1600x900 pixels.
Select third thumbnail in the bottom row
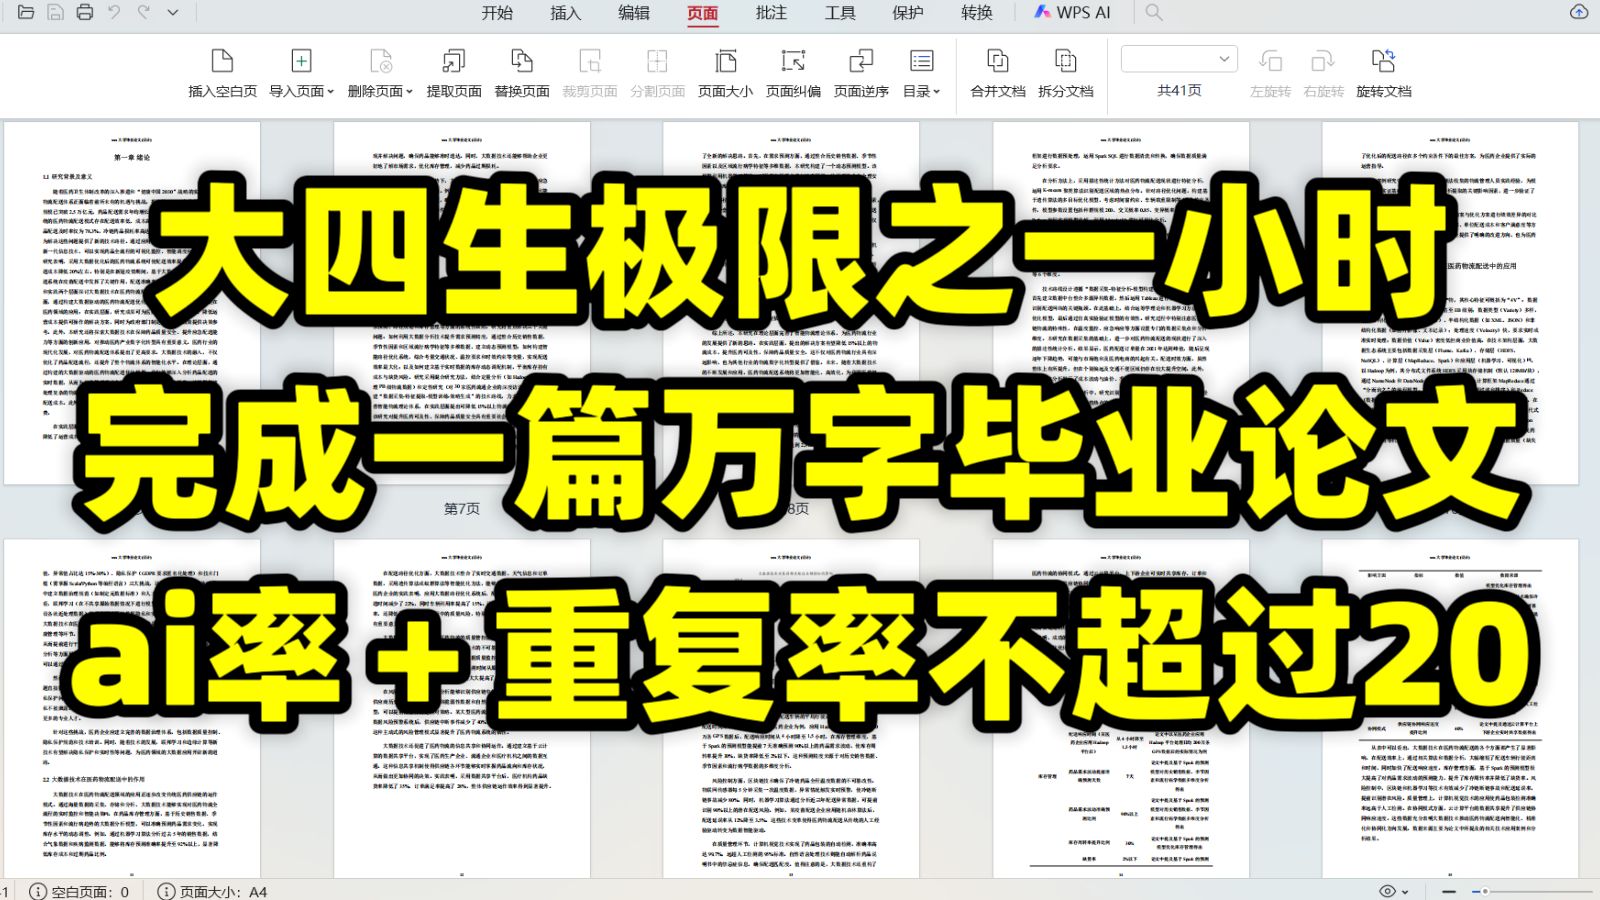point(791,709)
